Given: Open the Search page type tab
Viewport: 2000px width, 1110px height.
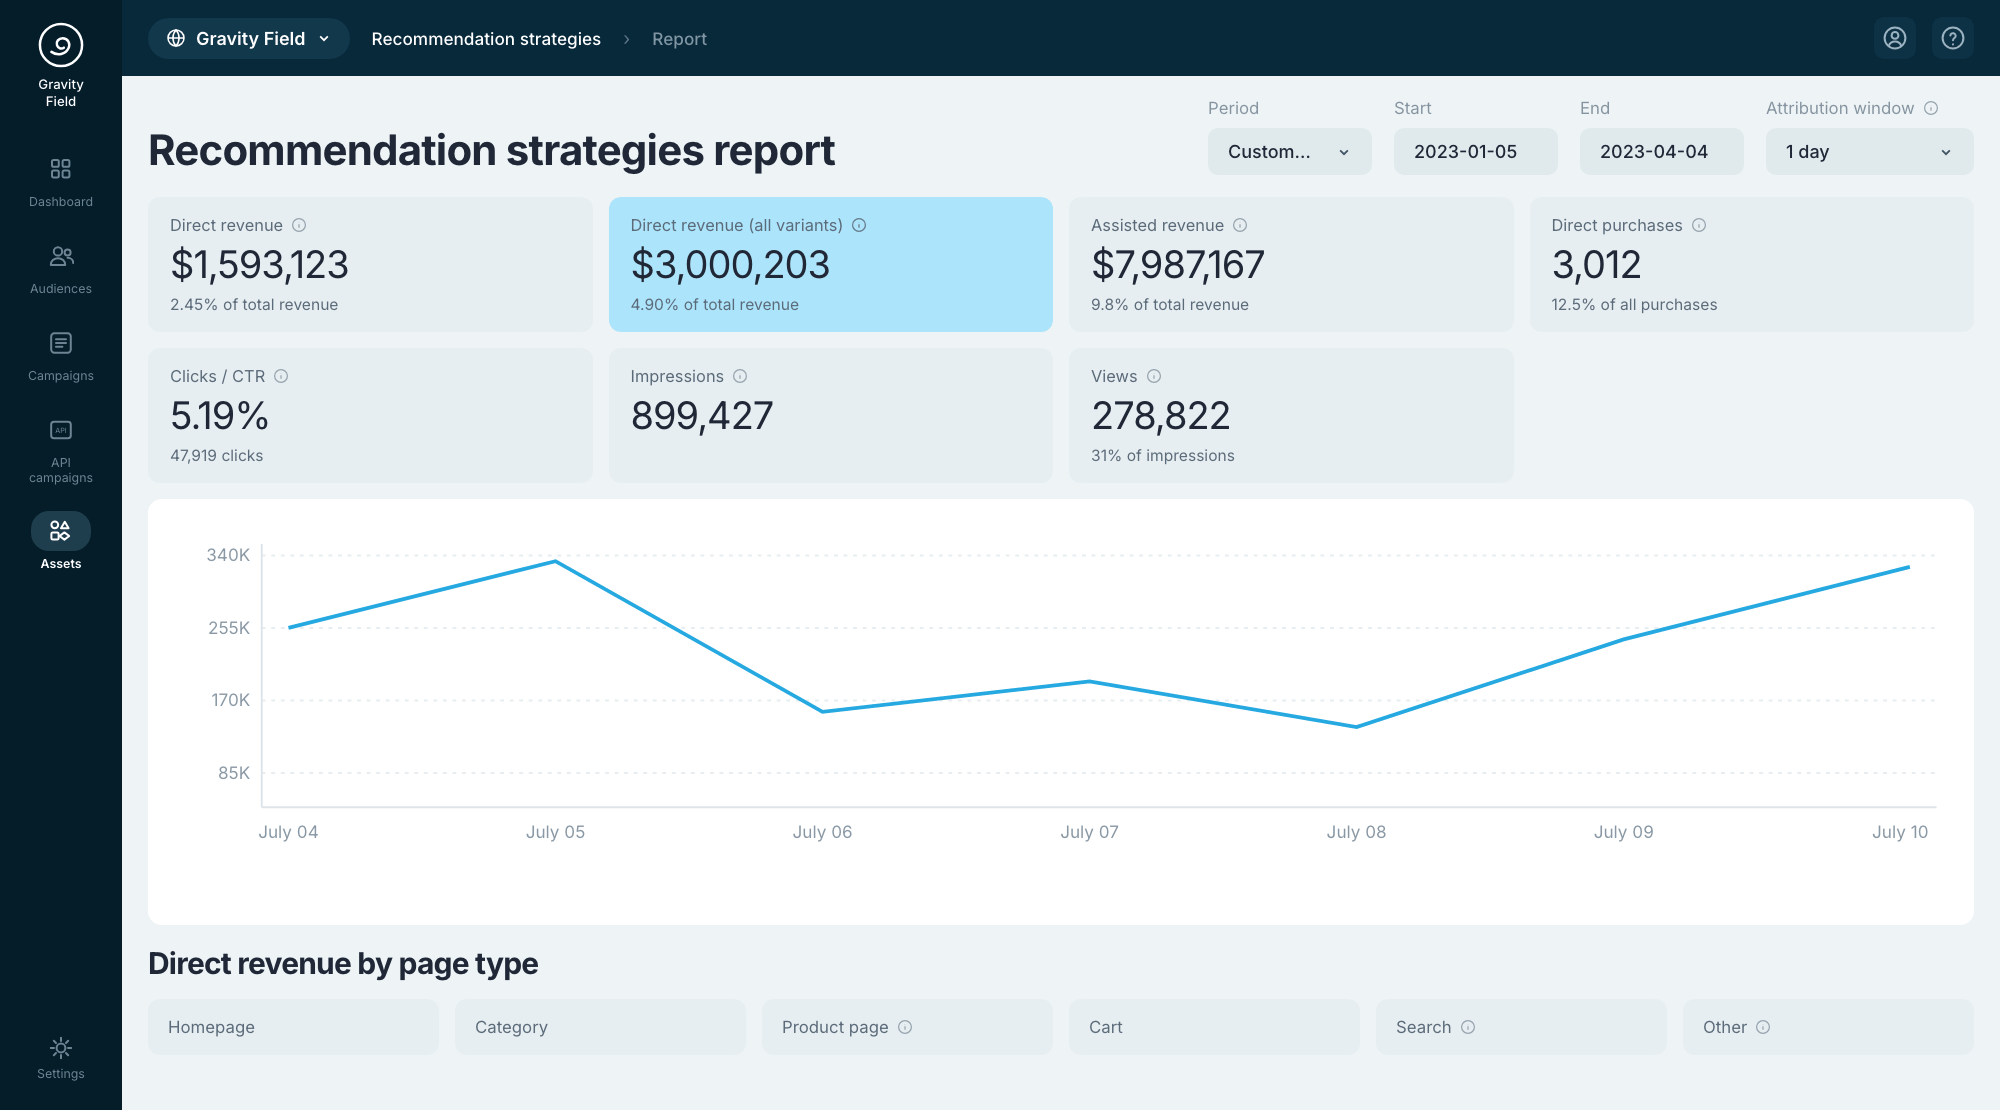Looking at the screenshot, I should point(1521,1027).
